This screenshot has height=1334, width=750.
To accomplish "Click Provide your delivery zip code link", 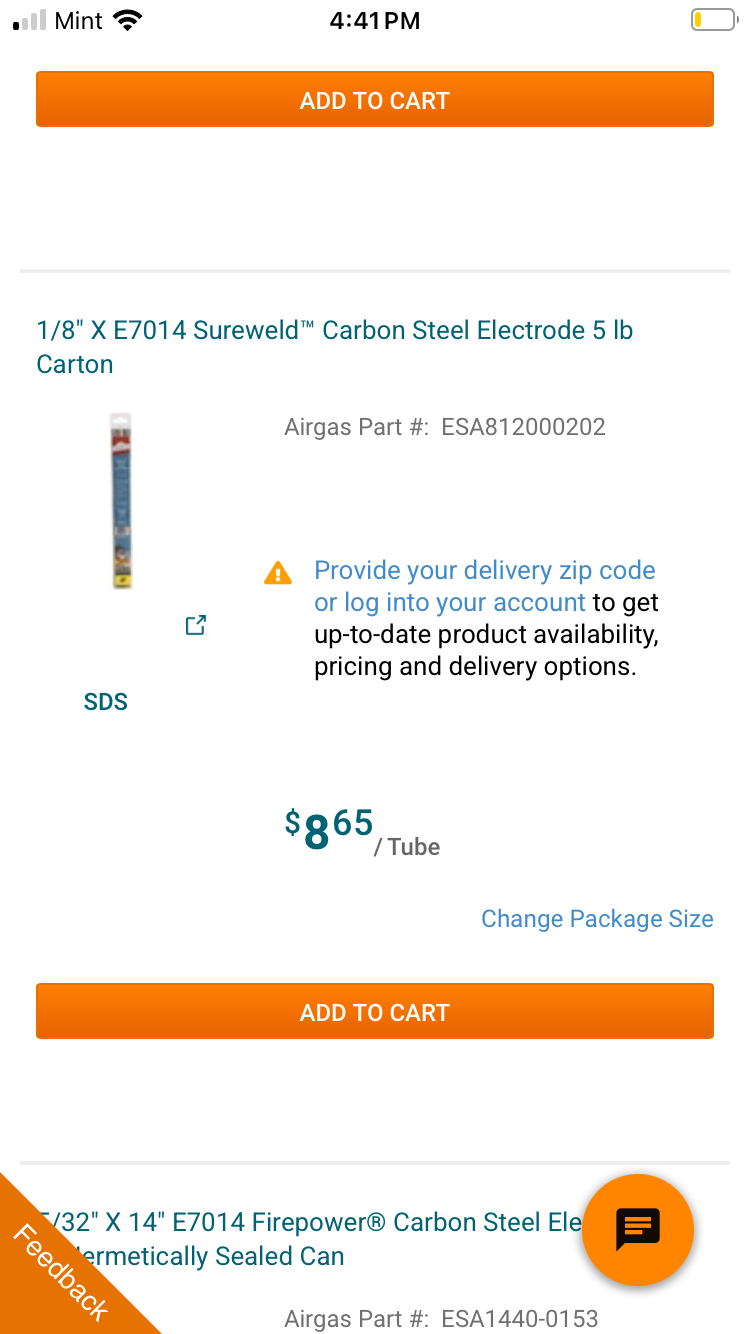I will [x=484, y=571].
